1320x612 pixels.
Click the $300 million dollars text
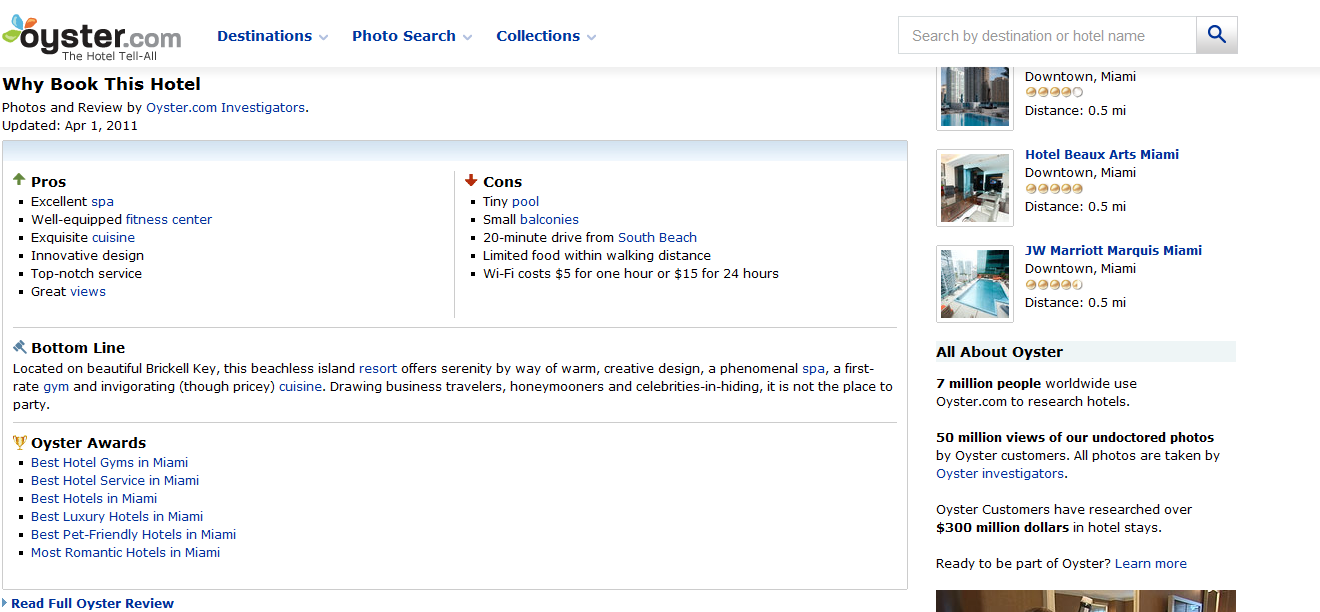click(x=1001, y=527)
